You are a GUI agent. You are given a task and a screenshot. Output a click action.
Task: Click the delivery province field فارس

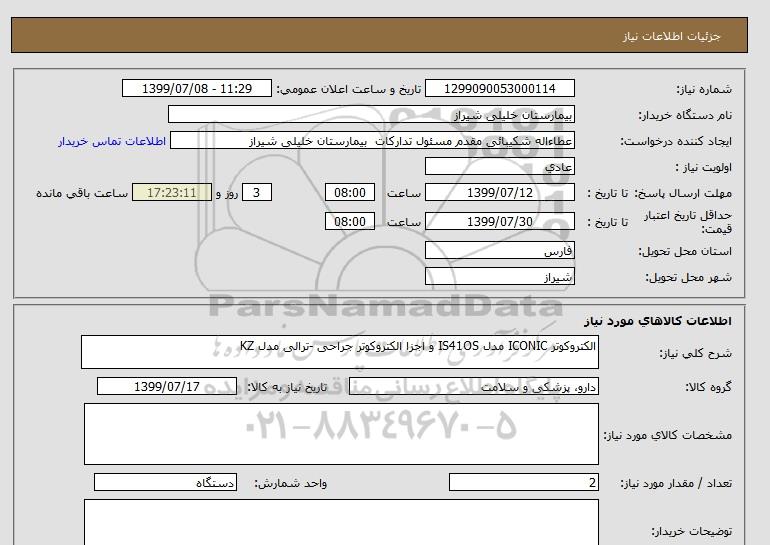coord(499,250)
